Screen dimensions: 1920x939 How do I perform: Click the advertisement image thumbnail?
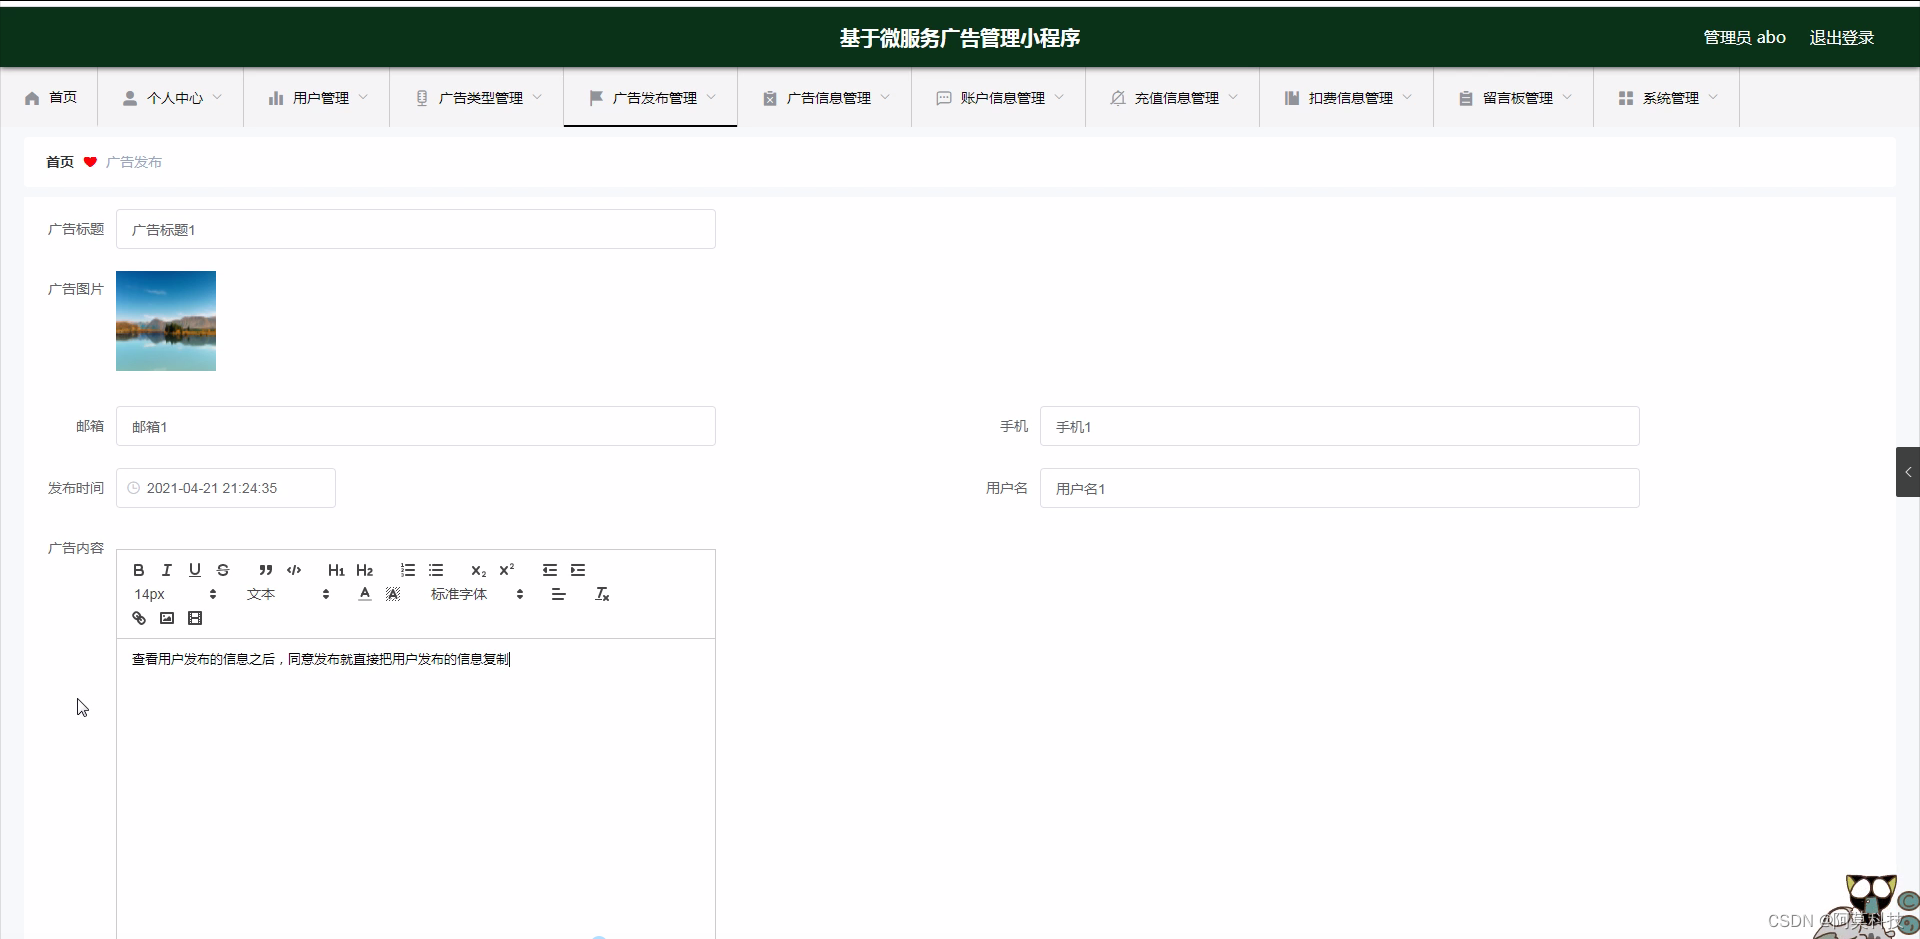[165, 320]
